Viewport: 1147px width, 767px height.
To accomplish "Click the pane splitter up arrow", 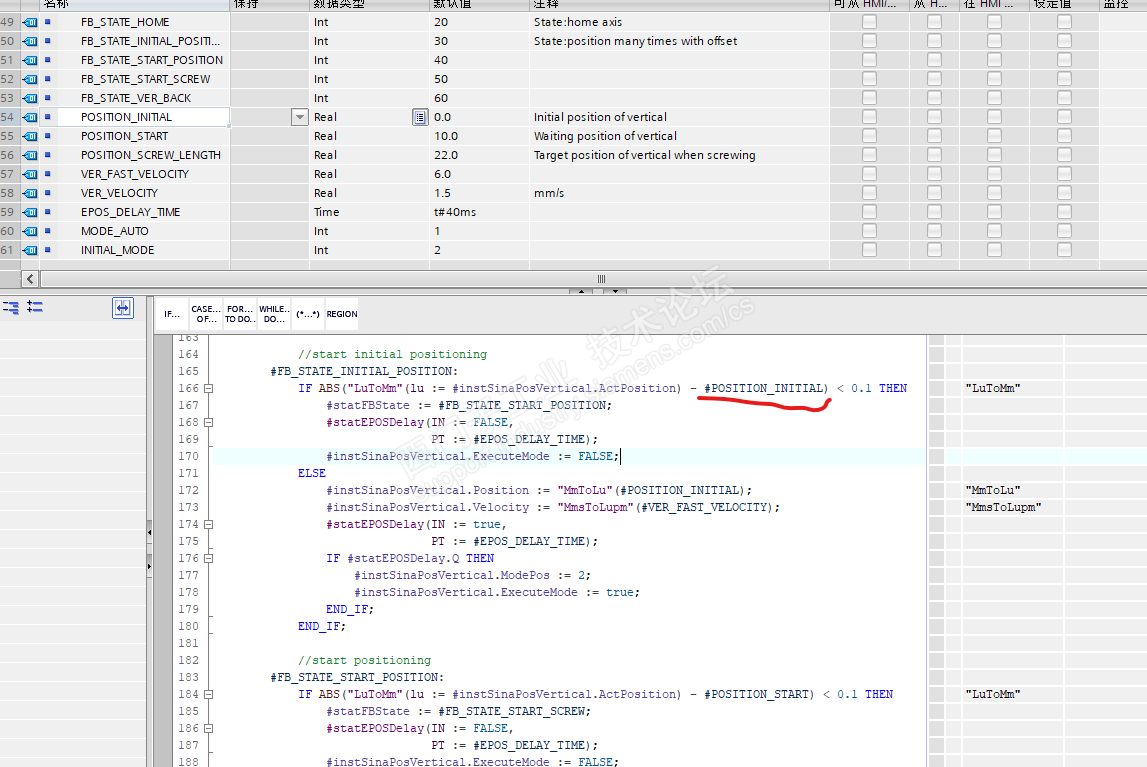I will pyautogui.click(x=581, y=291).
